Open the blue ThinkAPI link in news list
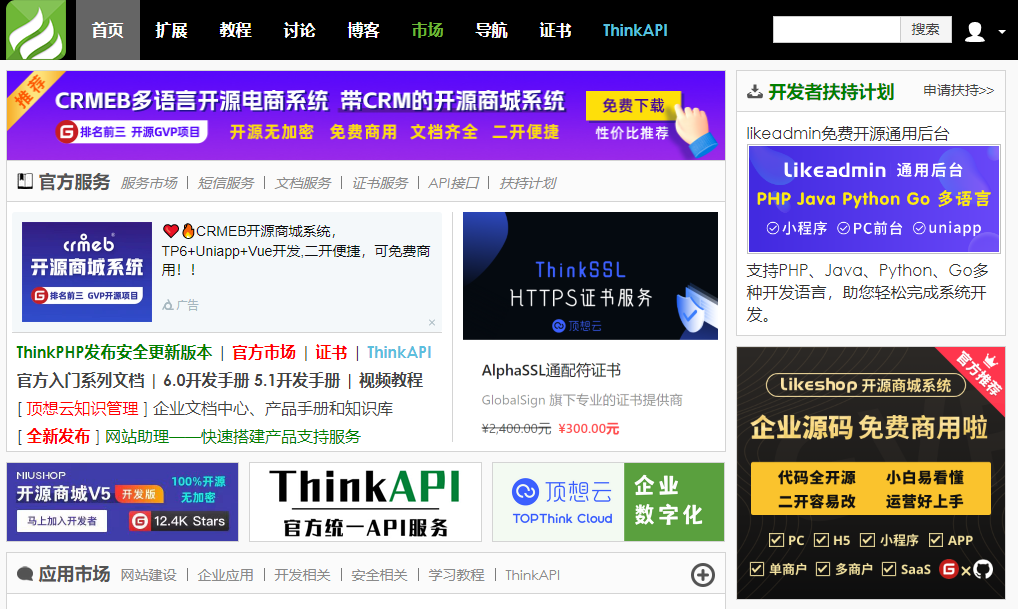The image size is (1018, 609). (x=399, y=353)
